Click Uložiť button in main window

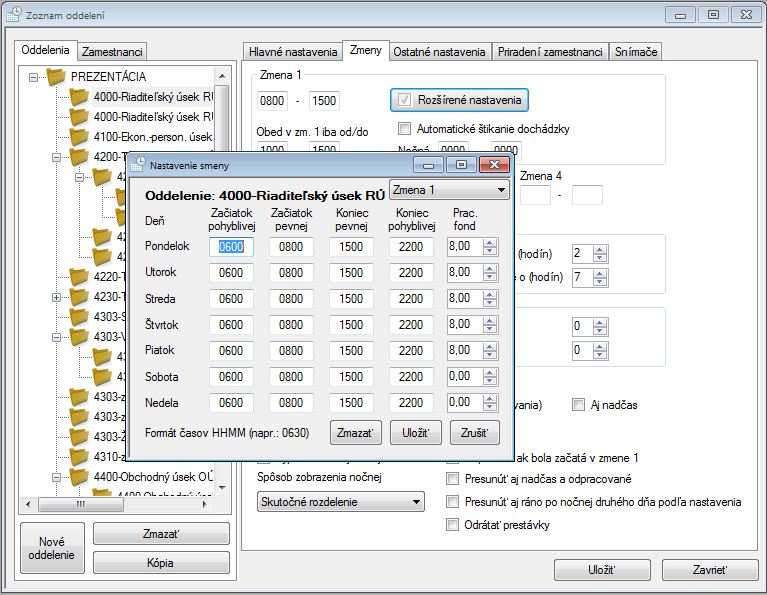[602, 570]
